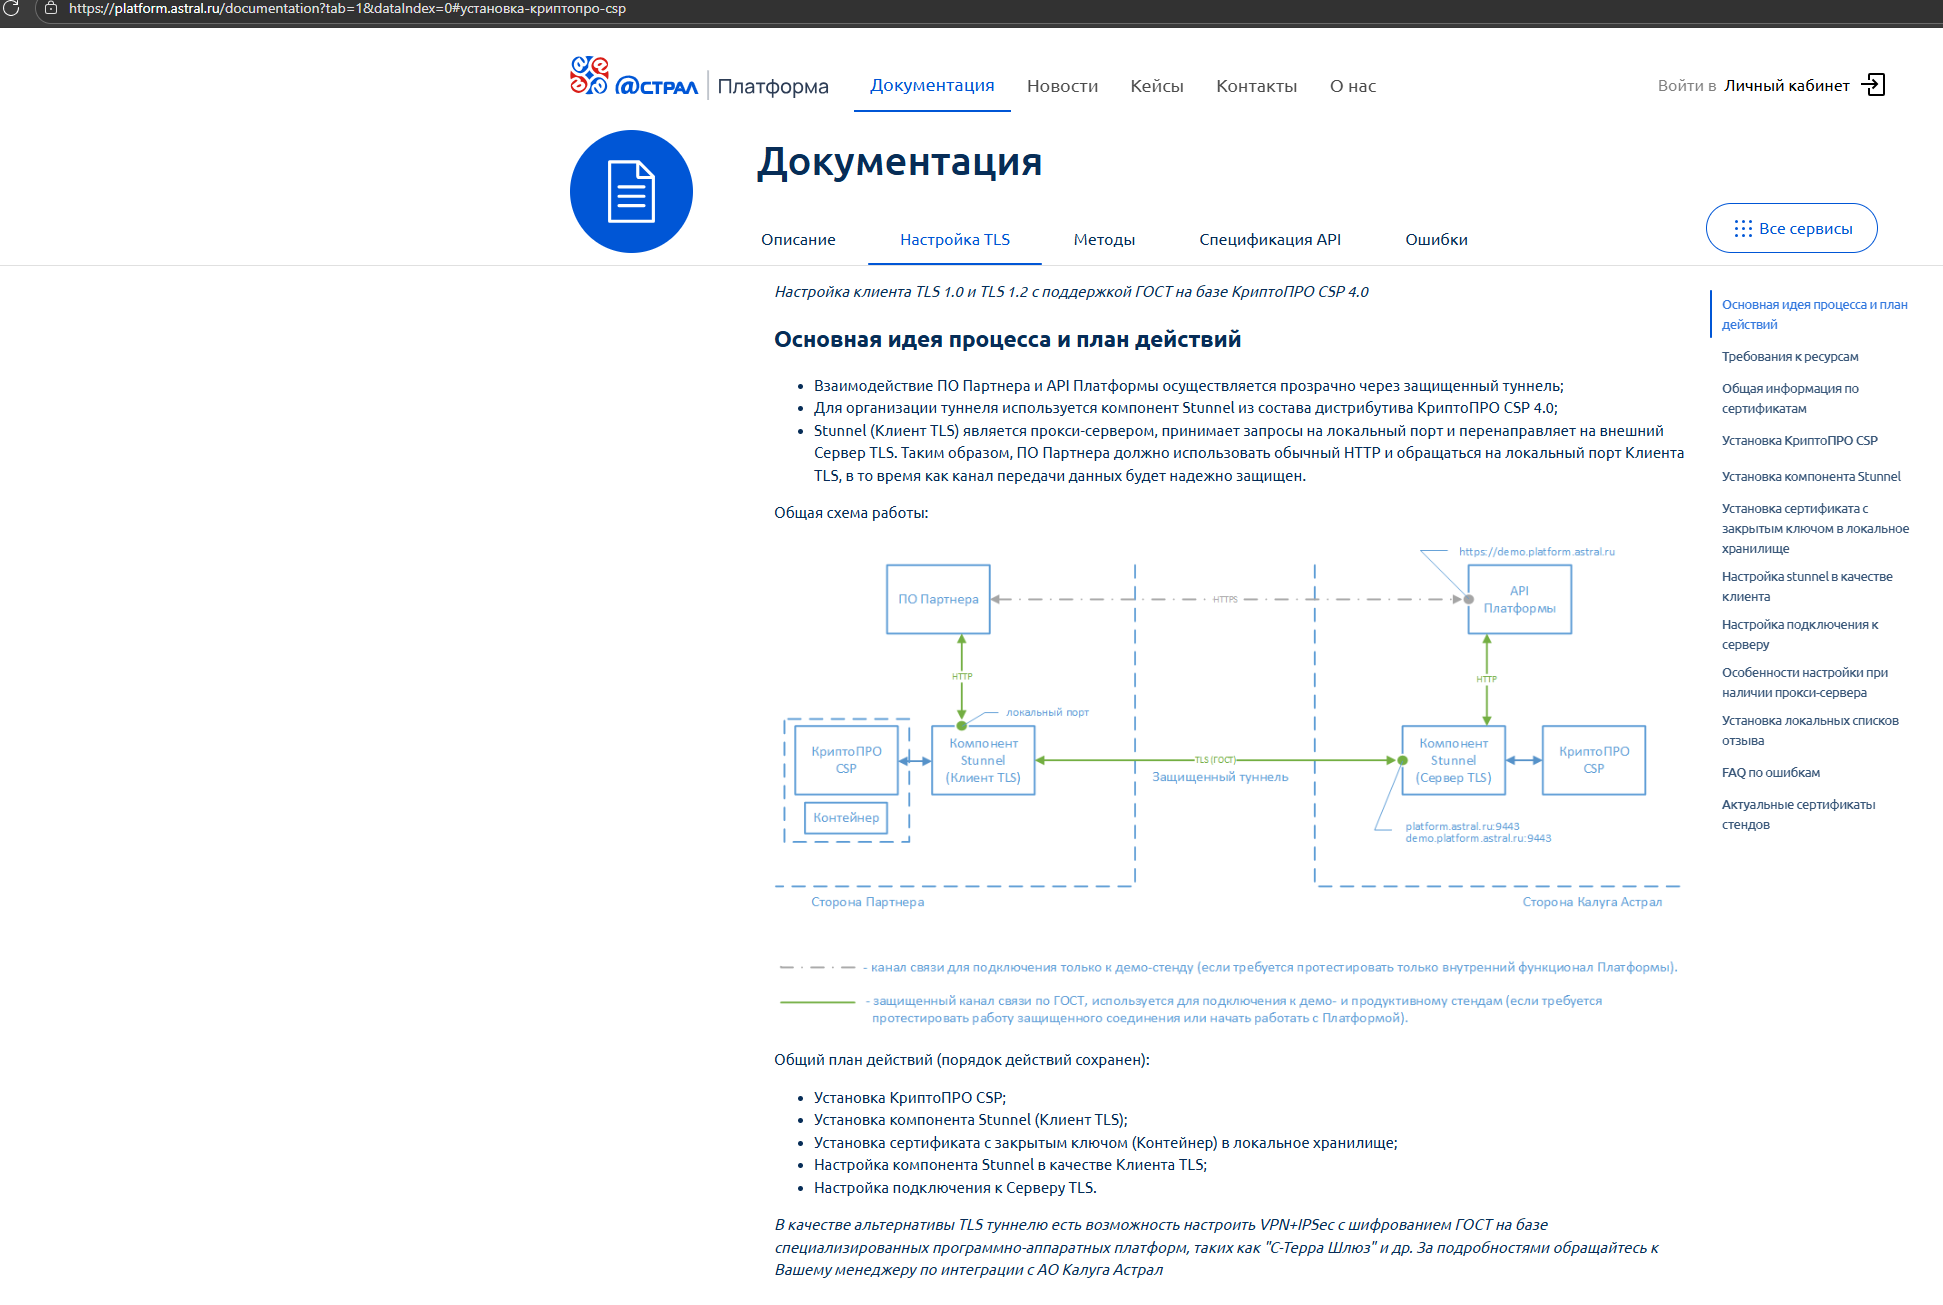1943x1305 pixels.
Task: Click the ПО Партнера box in diagram
Action: [x=938, y=599]
